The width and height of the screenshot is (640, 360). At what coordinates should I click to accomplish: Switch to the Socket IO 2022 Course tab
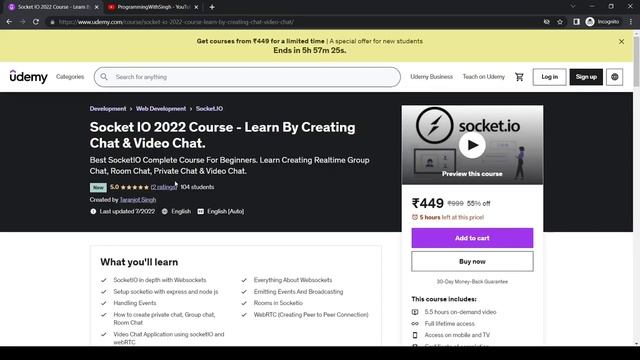53,7
